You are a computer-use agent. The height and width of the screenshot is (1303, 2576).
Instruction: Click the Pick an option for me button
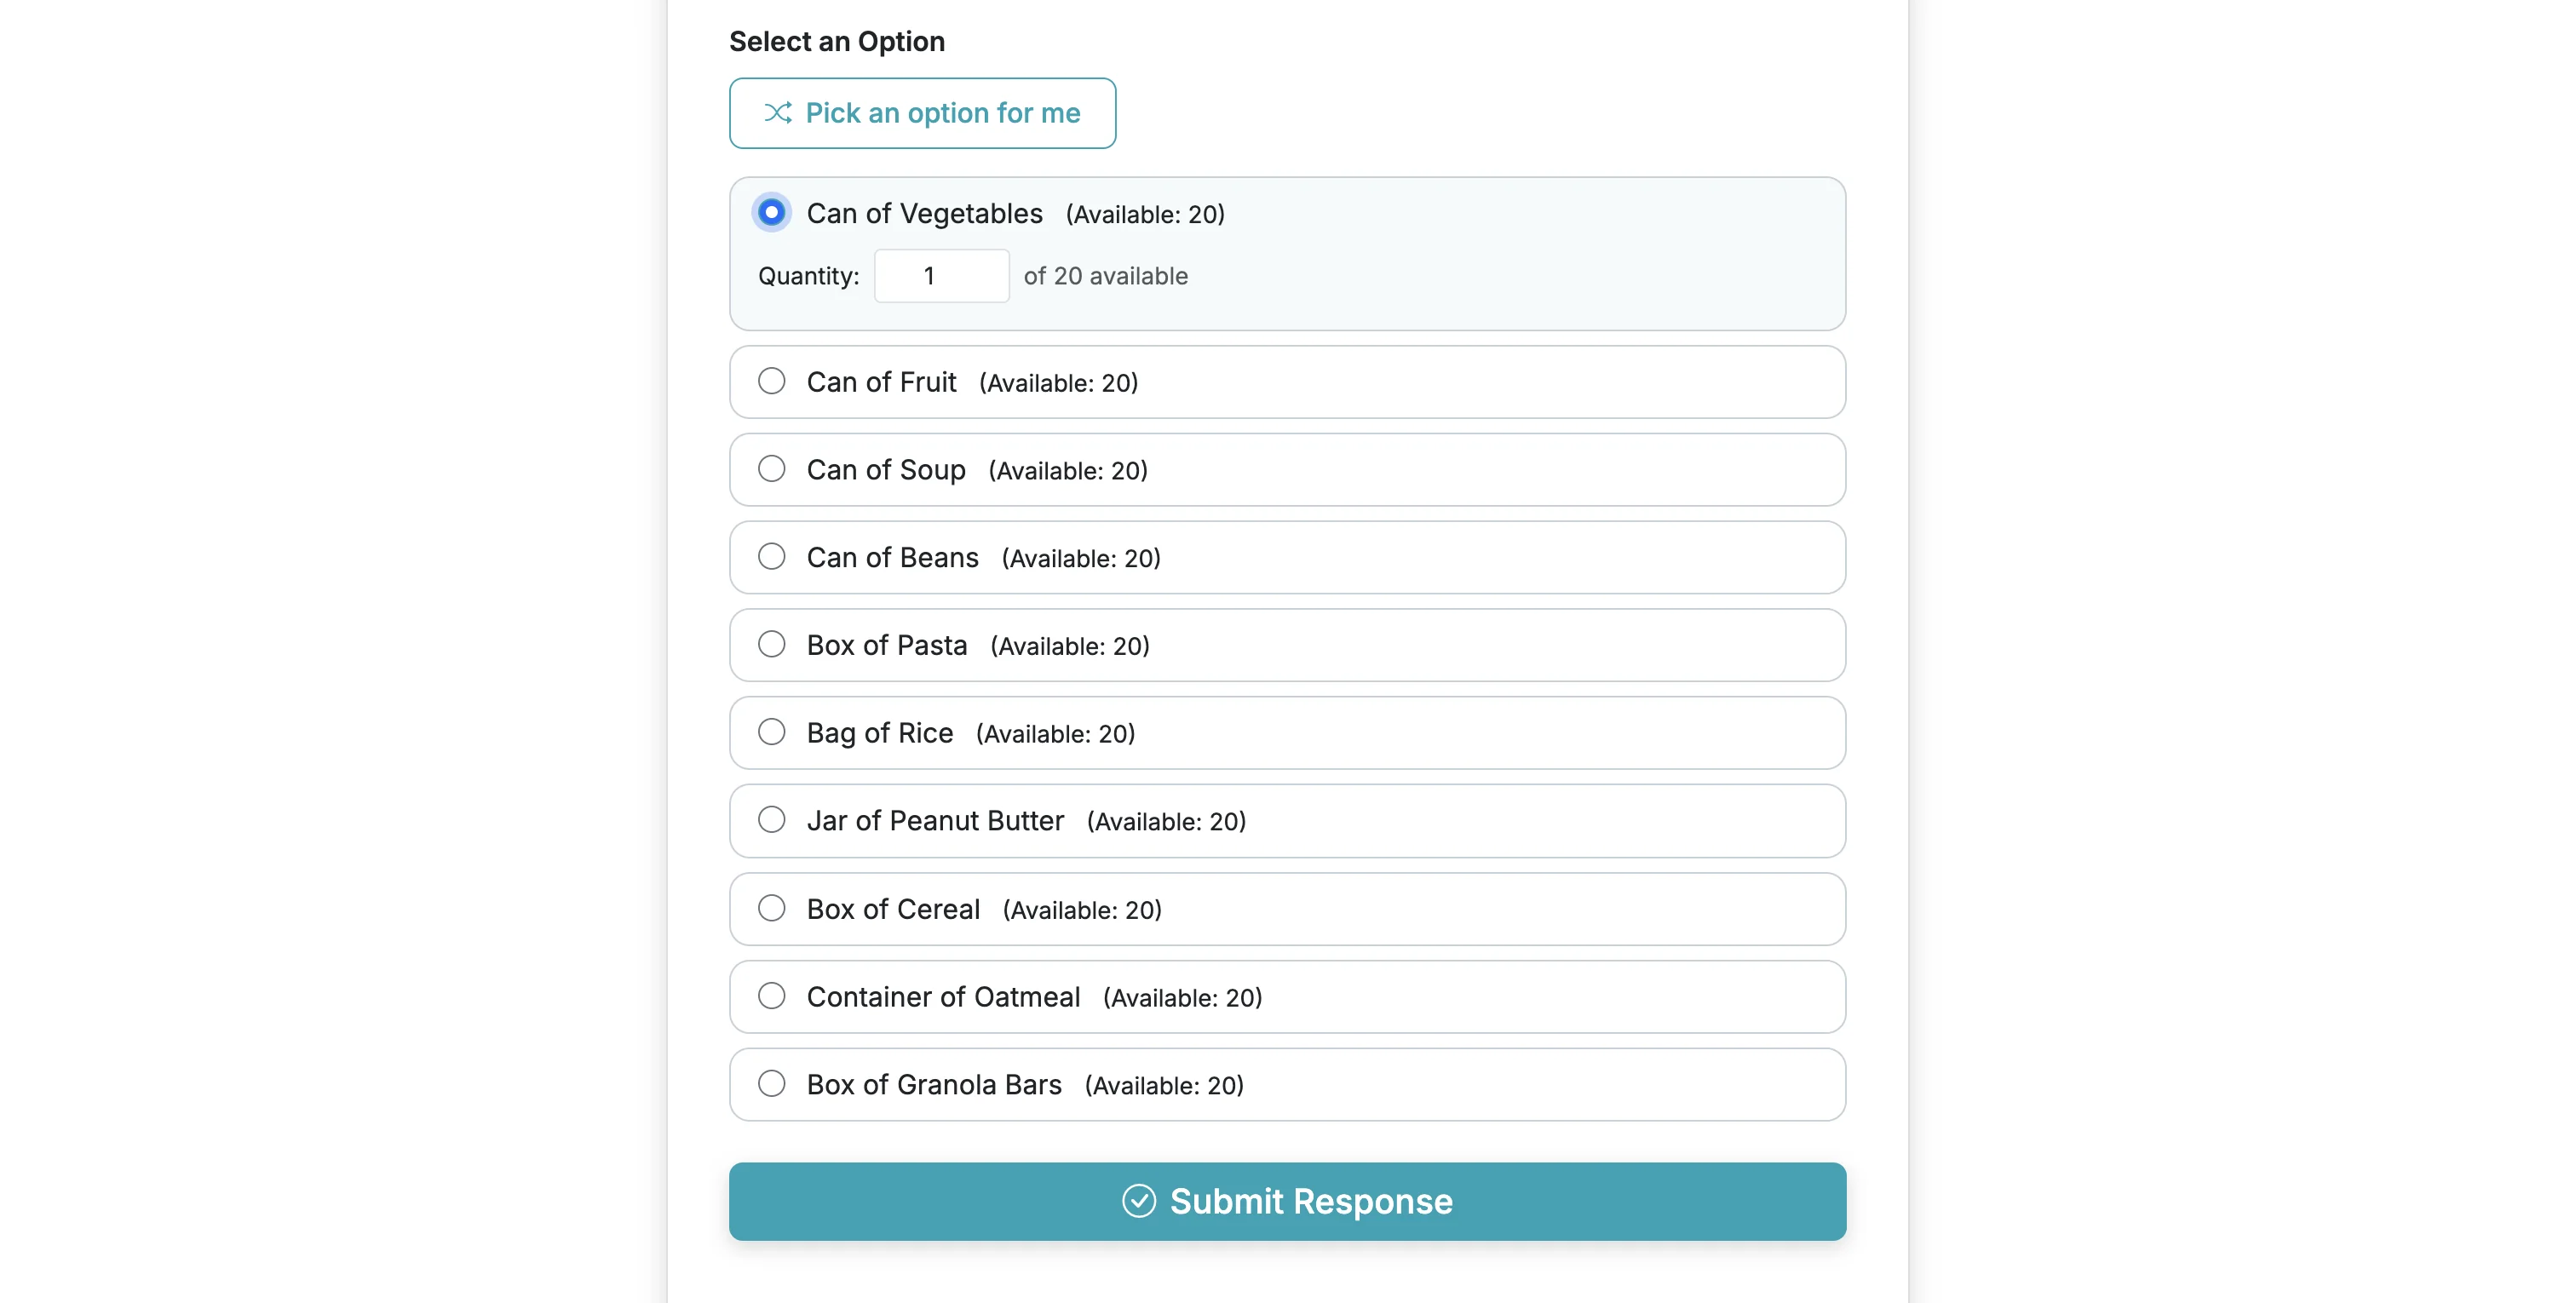[922, 113]
